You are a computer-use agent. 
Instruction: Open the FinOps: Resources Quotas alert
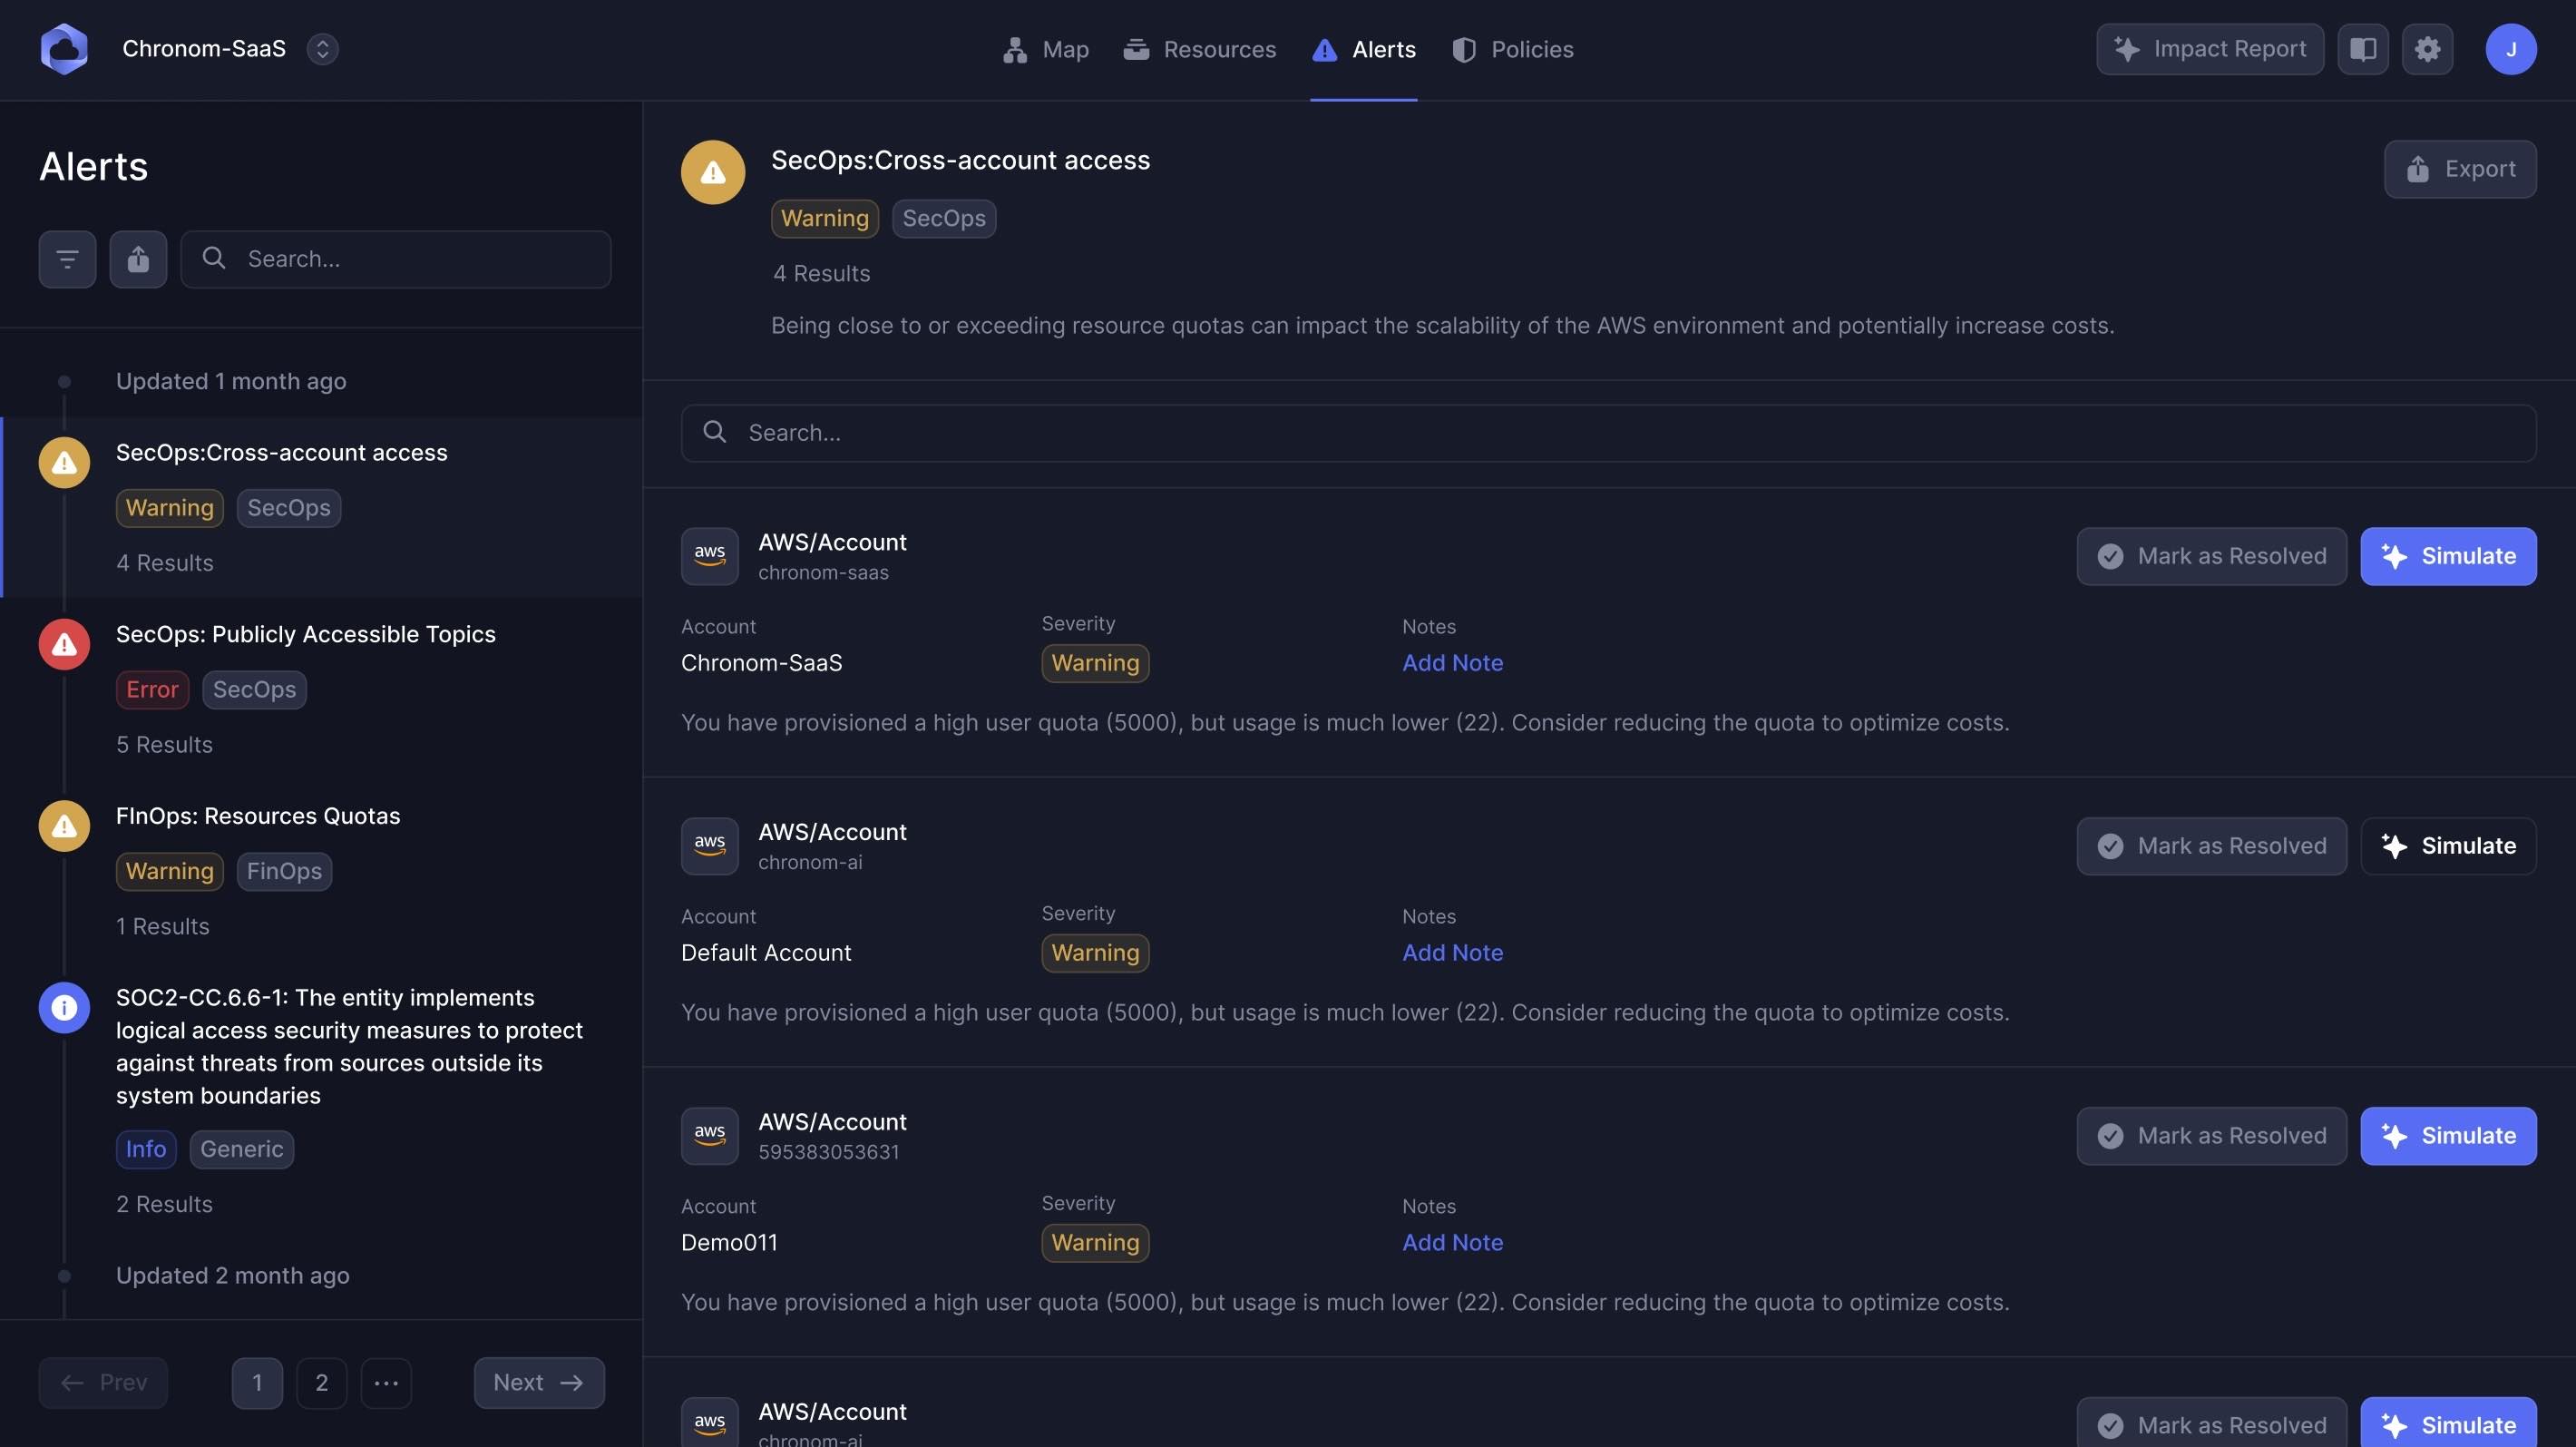pos(258,816)
